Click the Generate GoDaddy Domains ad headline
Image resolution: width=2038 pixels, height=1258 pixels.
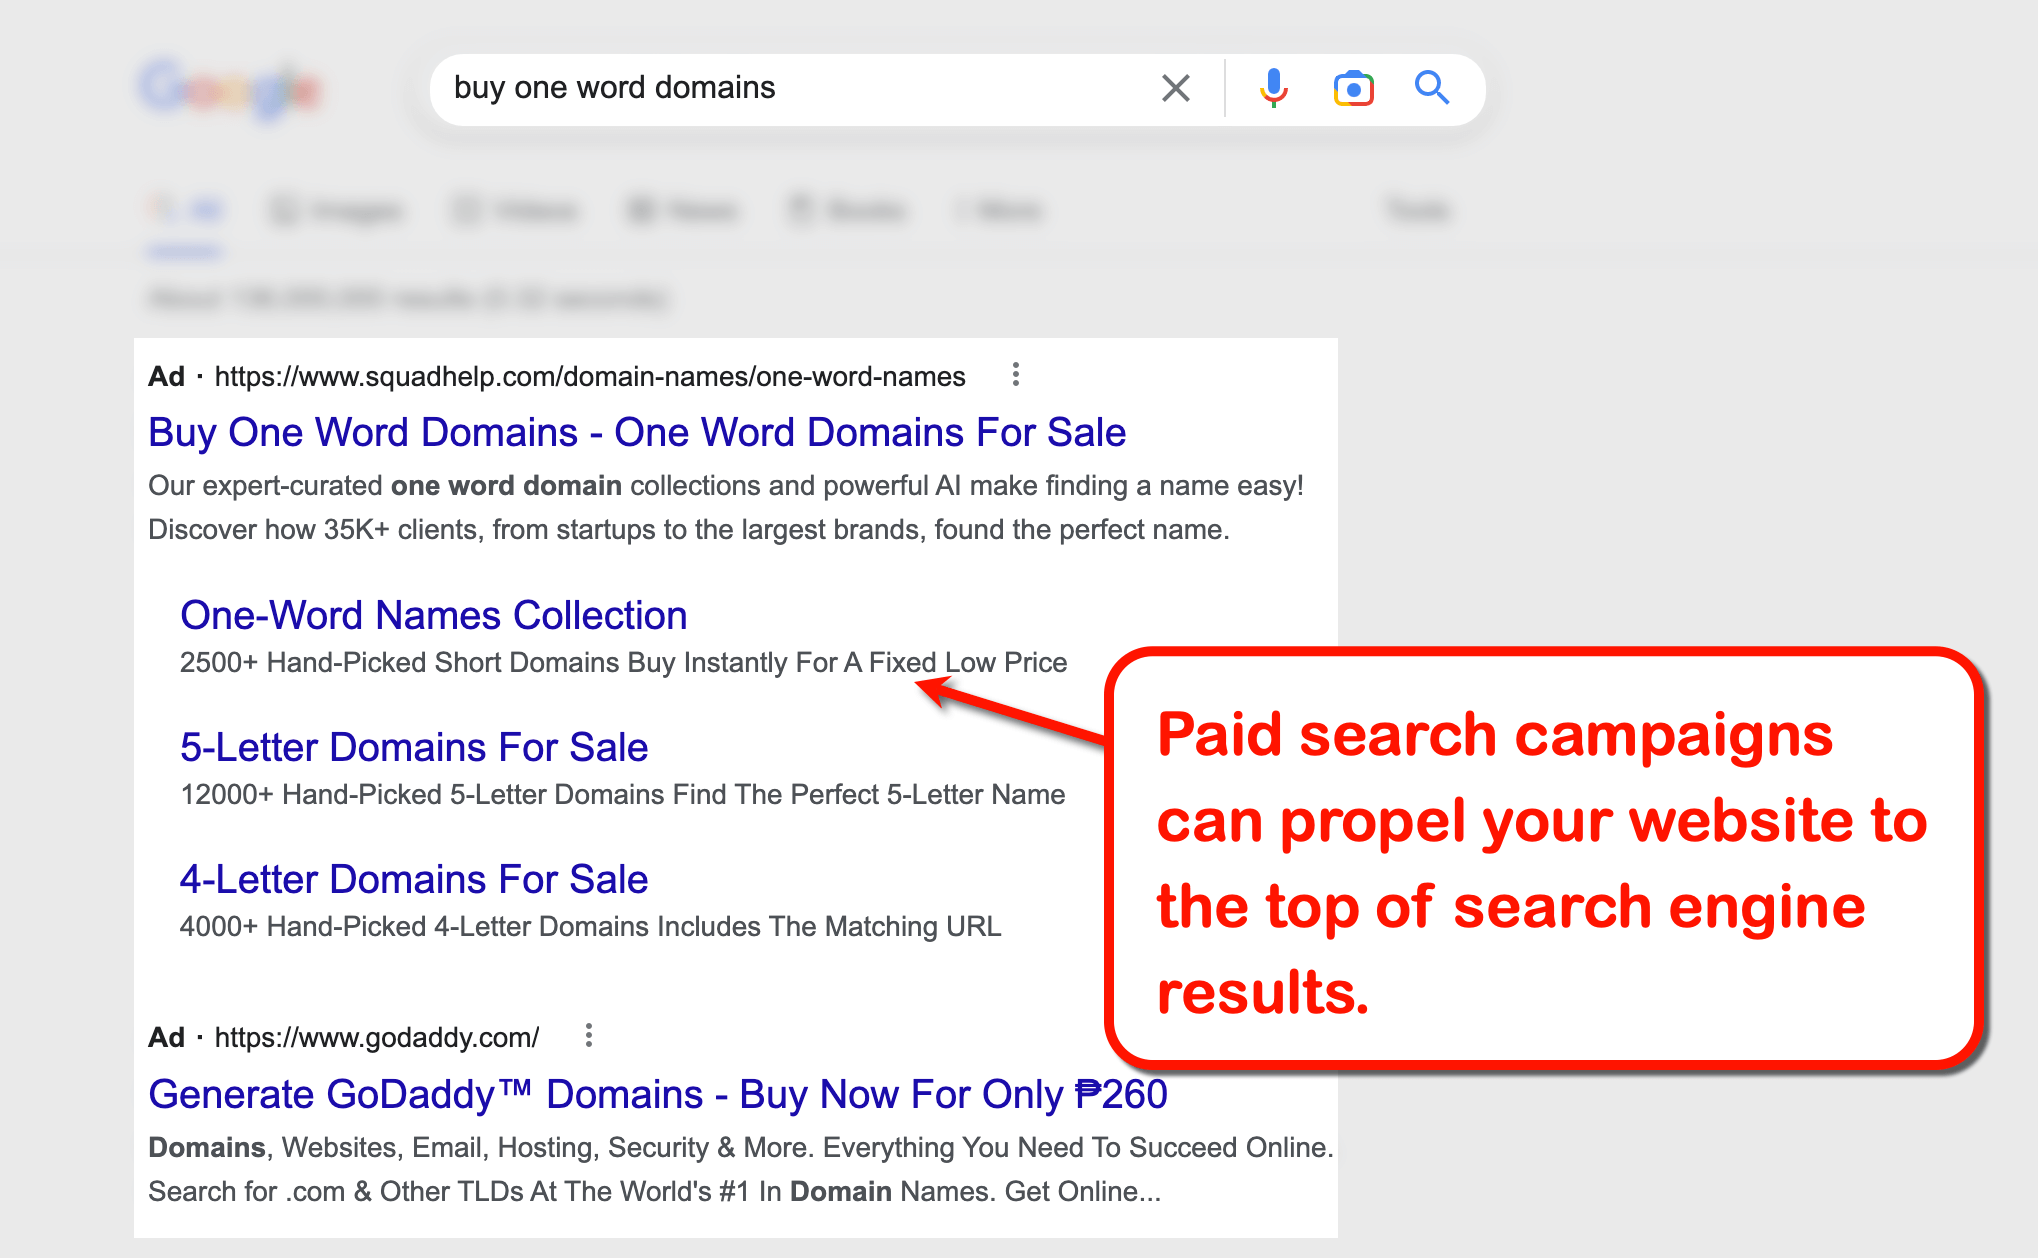tap(657, 1094)
